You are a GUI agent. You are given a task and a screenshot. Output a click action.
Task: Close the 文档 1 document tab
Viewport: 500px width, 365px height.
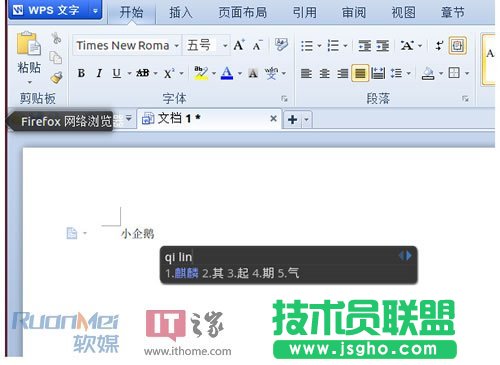pyautogui.click(x=273, y=119)
